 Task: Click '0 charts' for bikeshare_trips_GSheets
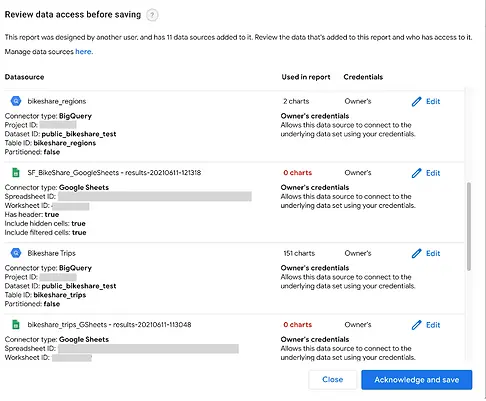click(298, 325)
